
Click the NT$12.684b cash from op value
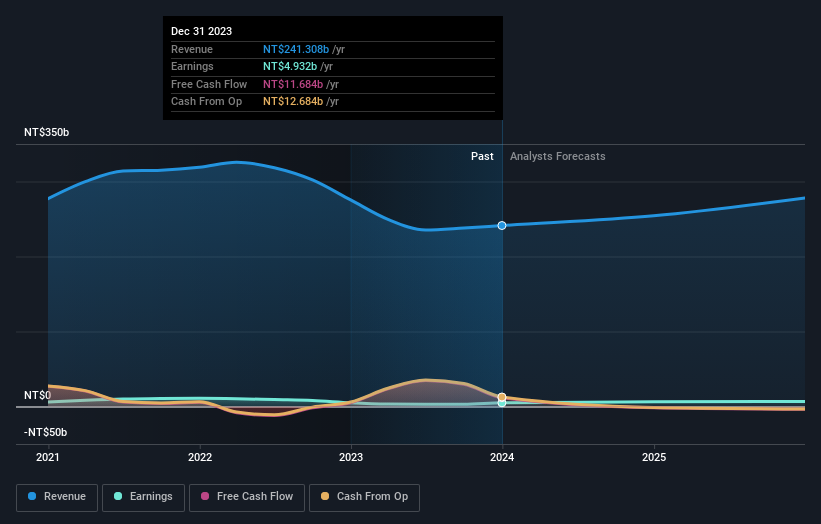point(293,102)
